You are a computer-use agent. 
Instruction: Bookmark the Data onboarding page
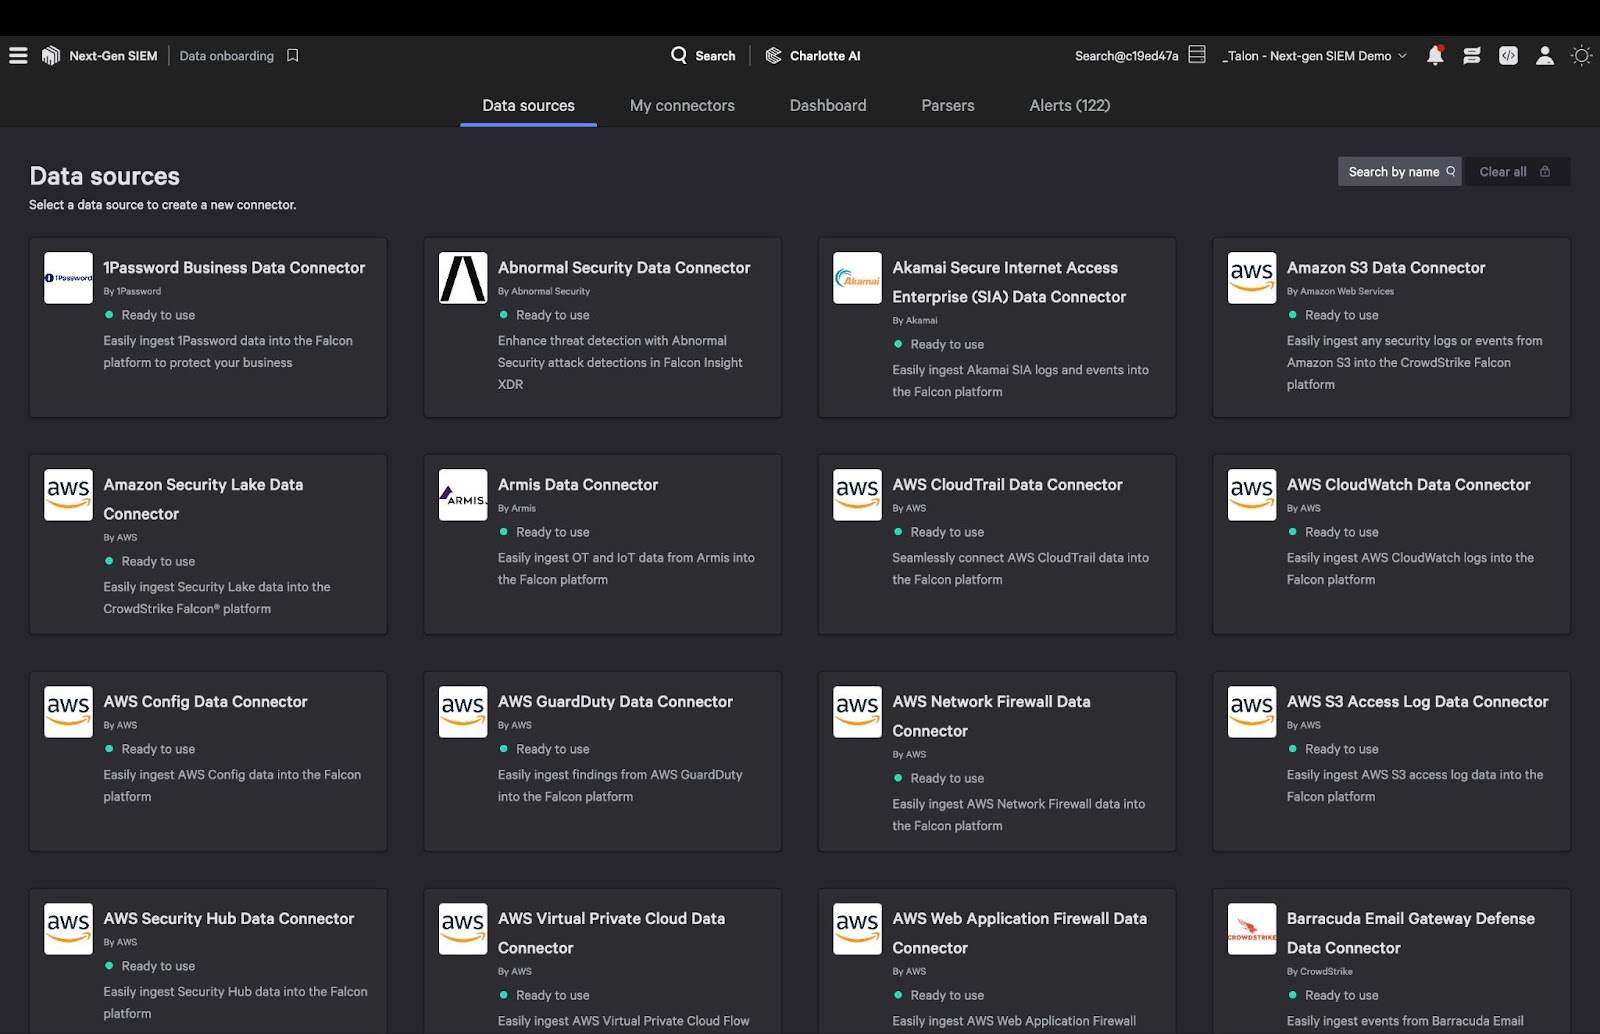point(293,56)
